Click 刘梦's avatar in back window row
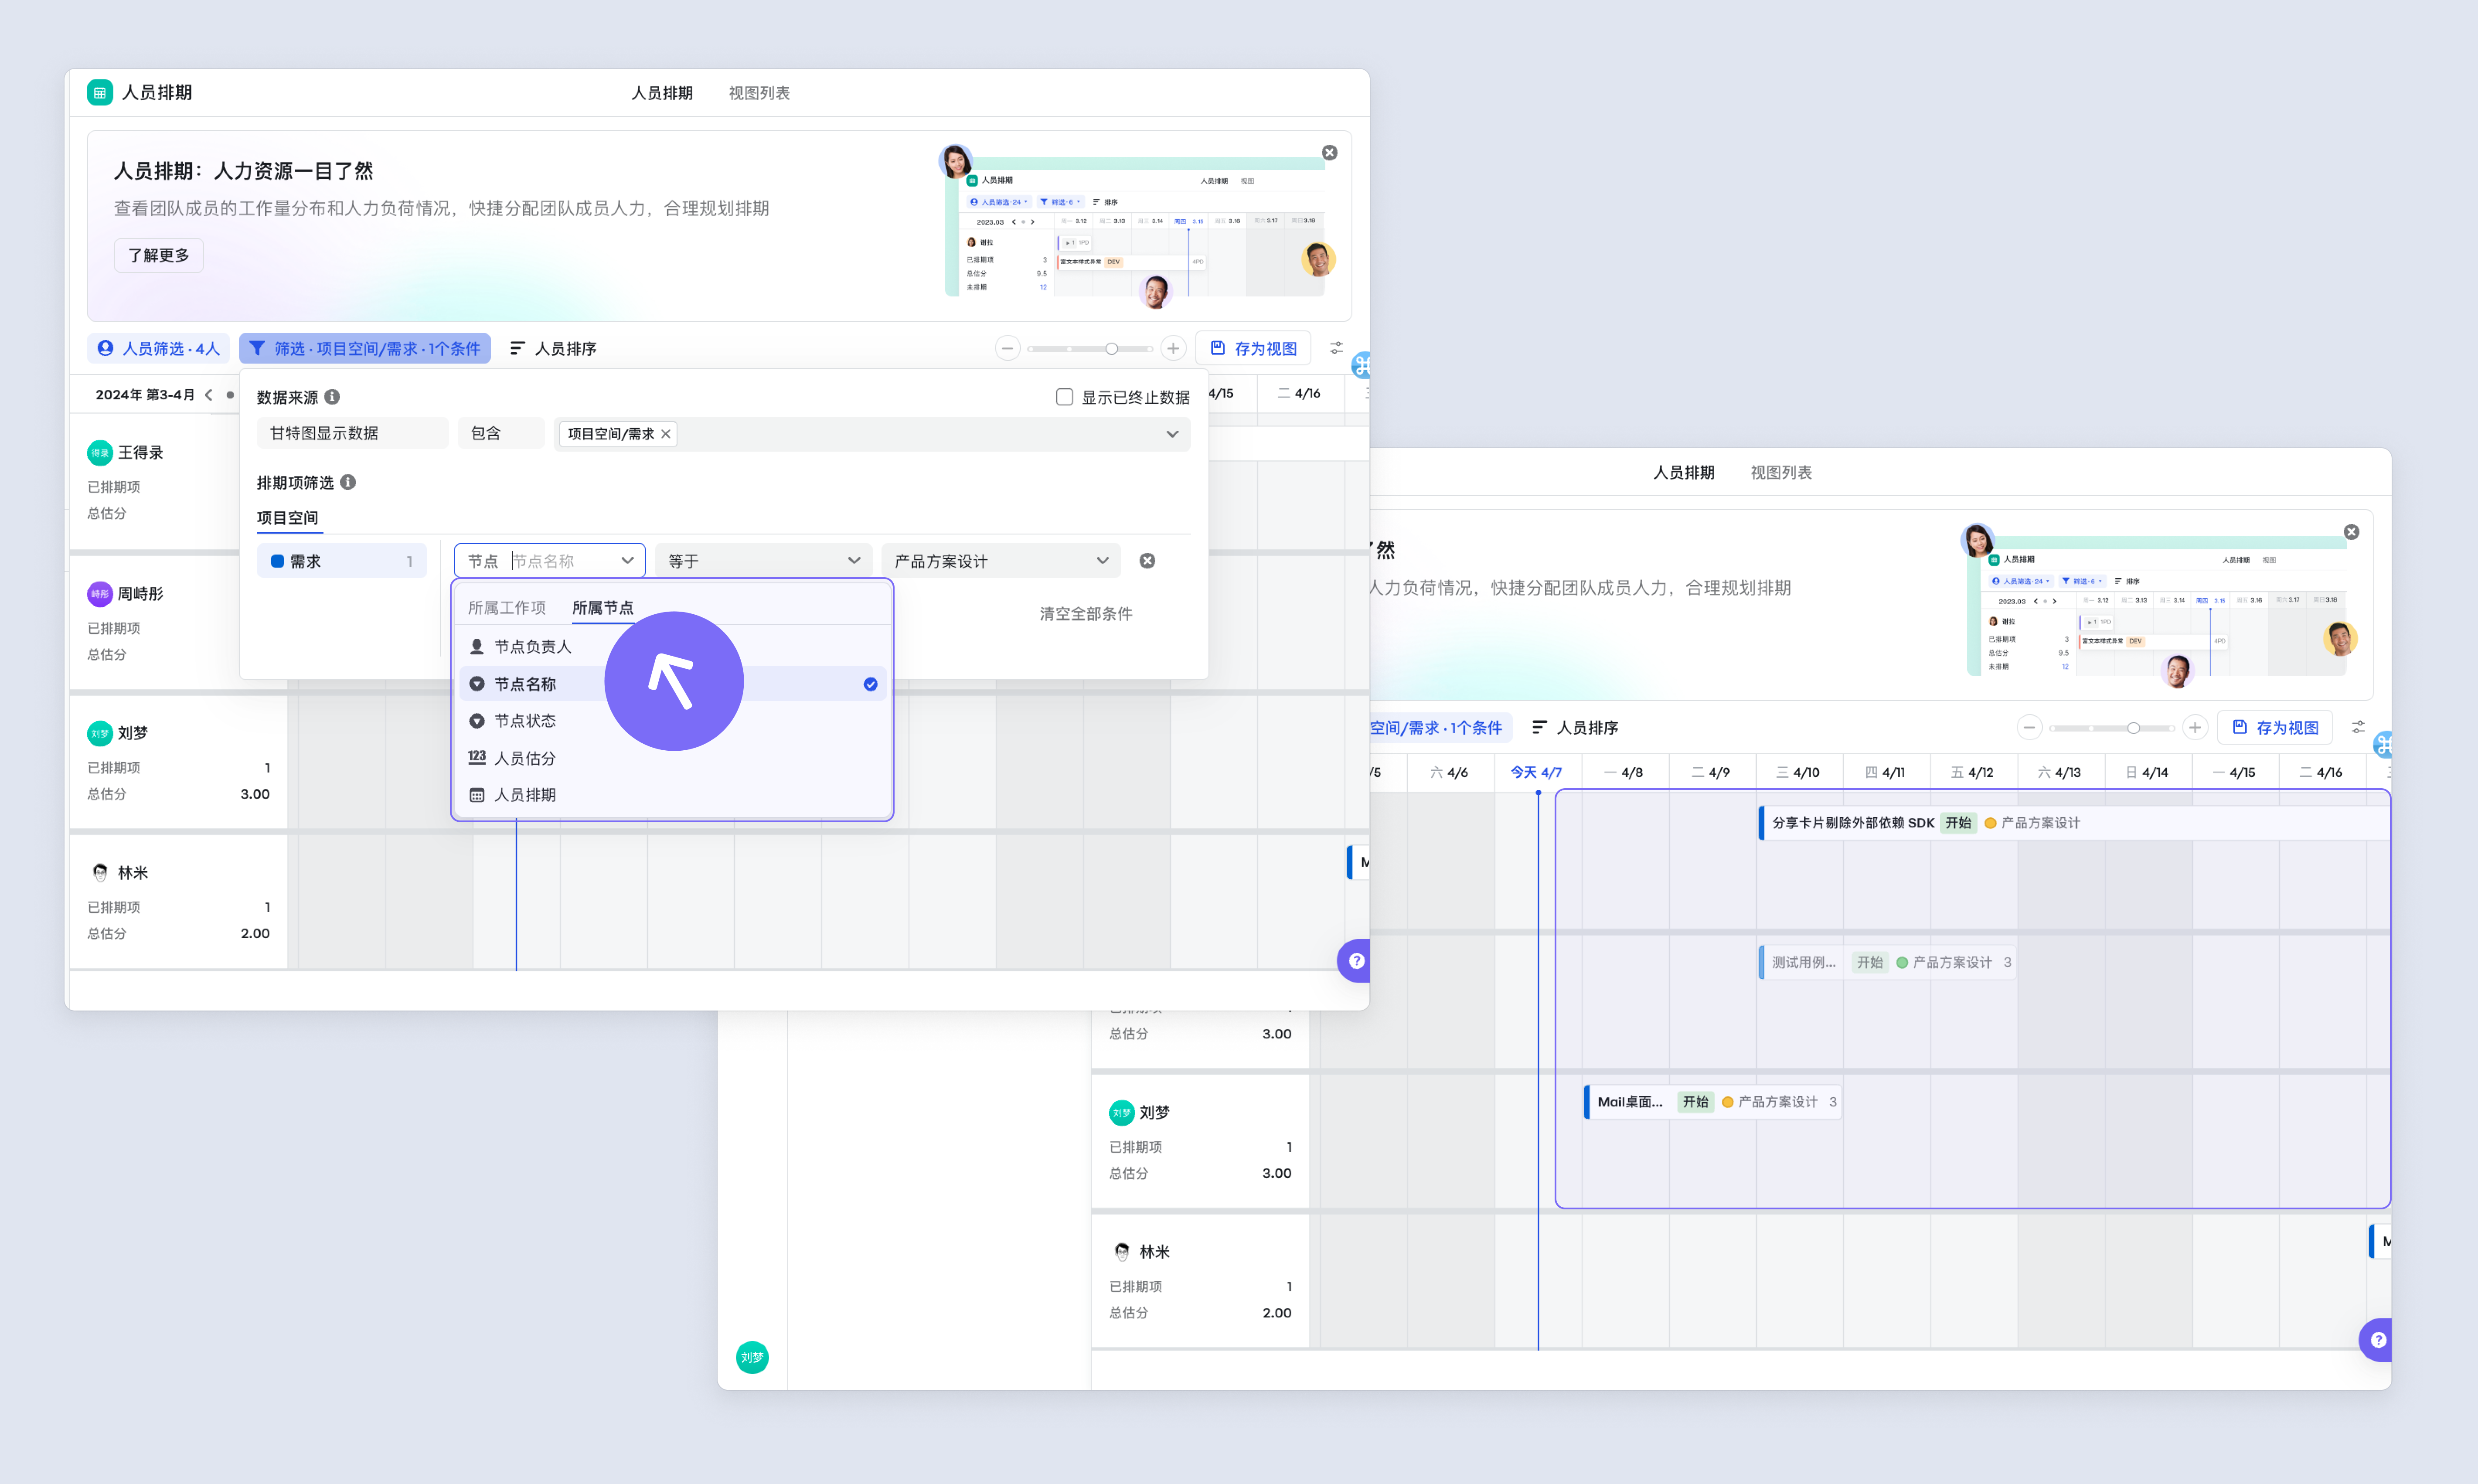The width and height of the screenshot is (2478, 1484). pyautogui.click(x=1122, y=1112)
